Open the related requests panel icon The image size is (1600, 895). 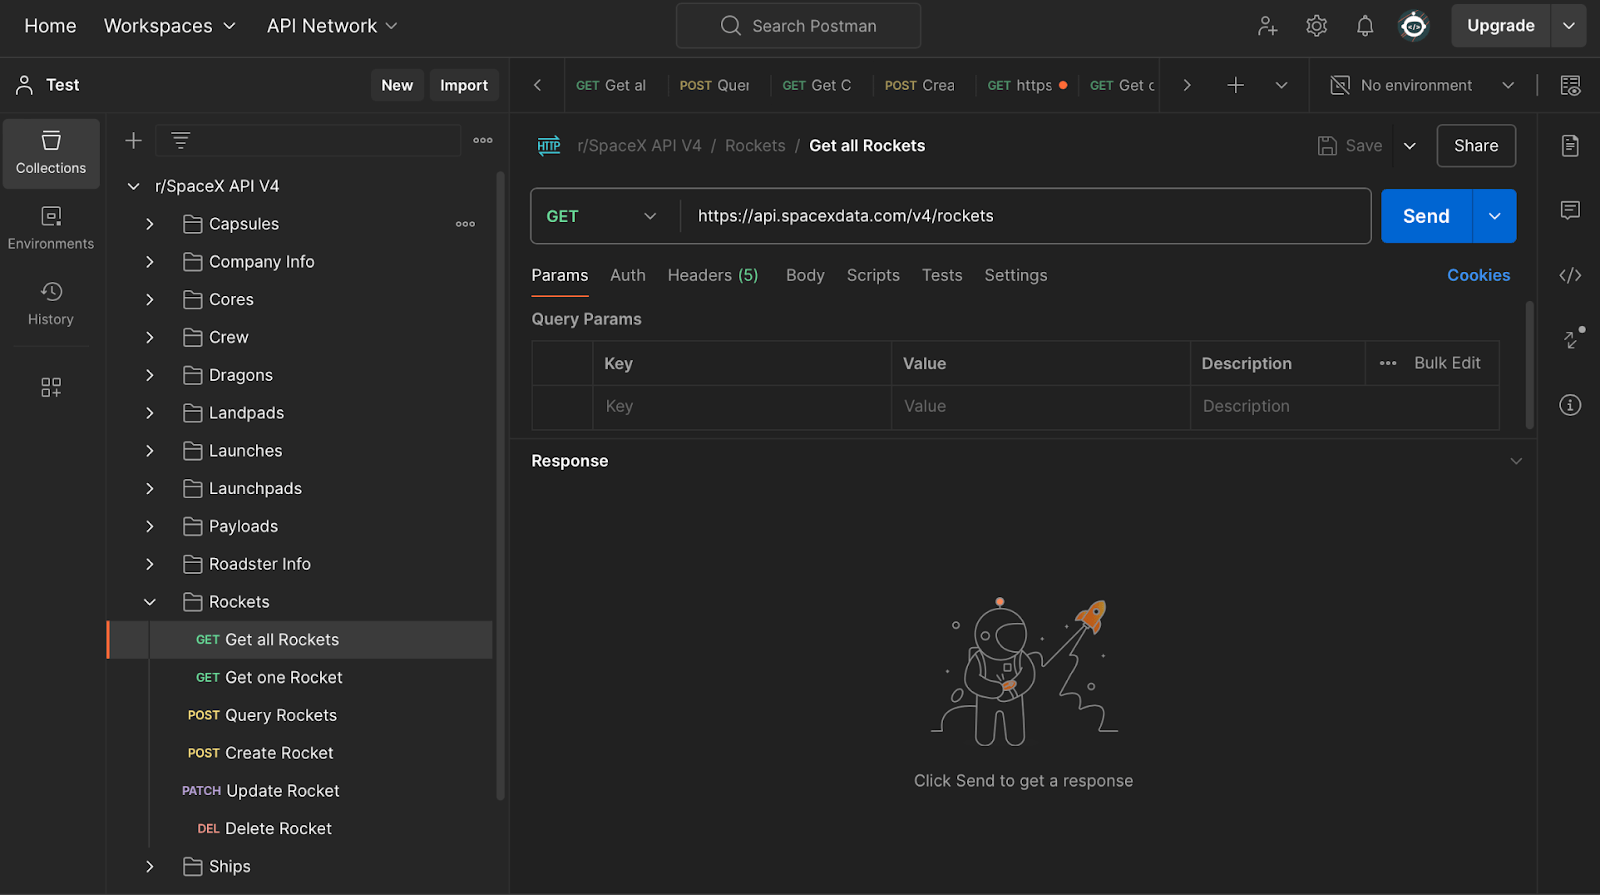click(x=1572, y=339)
